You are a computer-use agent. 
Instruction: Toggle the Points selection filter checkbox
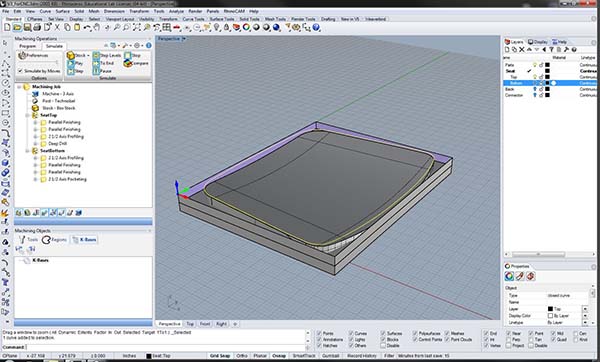point(319,333)
